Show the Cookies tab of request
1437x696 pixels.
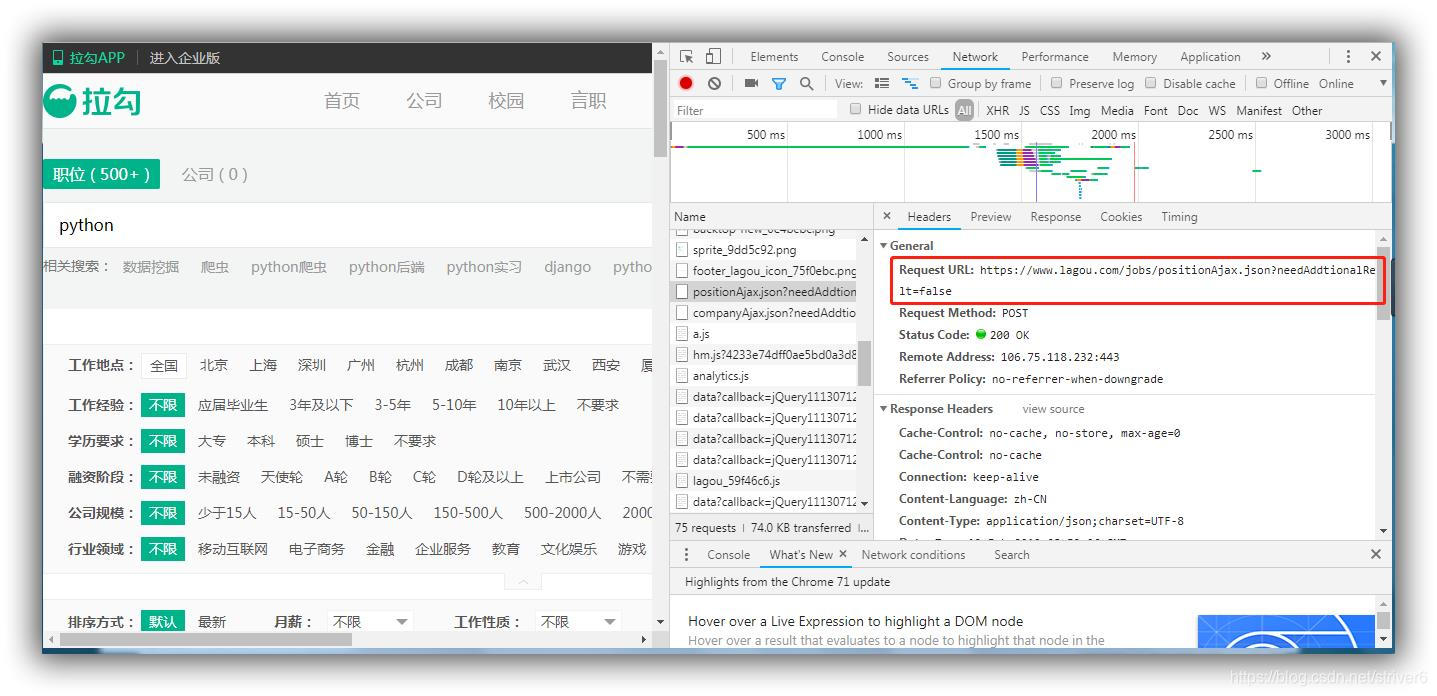click(x=1121, y=217)
